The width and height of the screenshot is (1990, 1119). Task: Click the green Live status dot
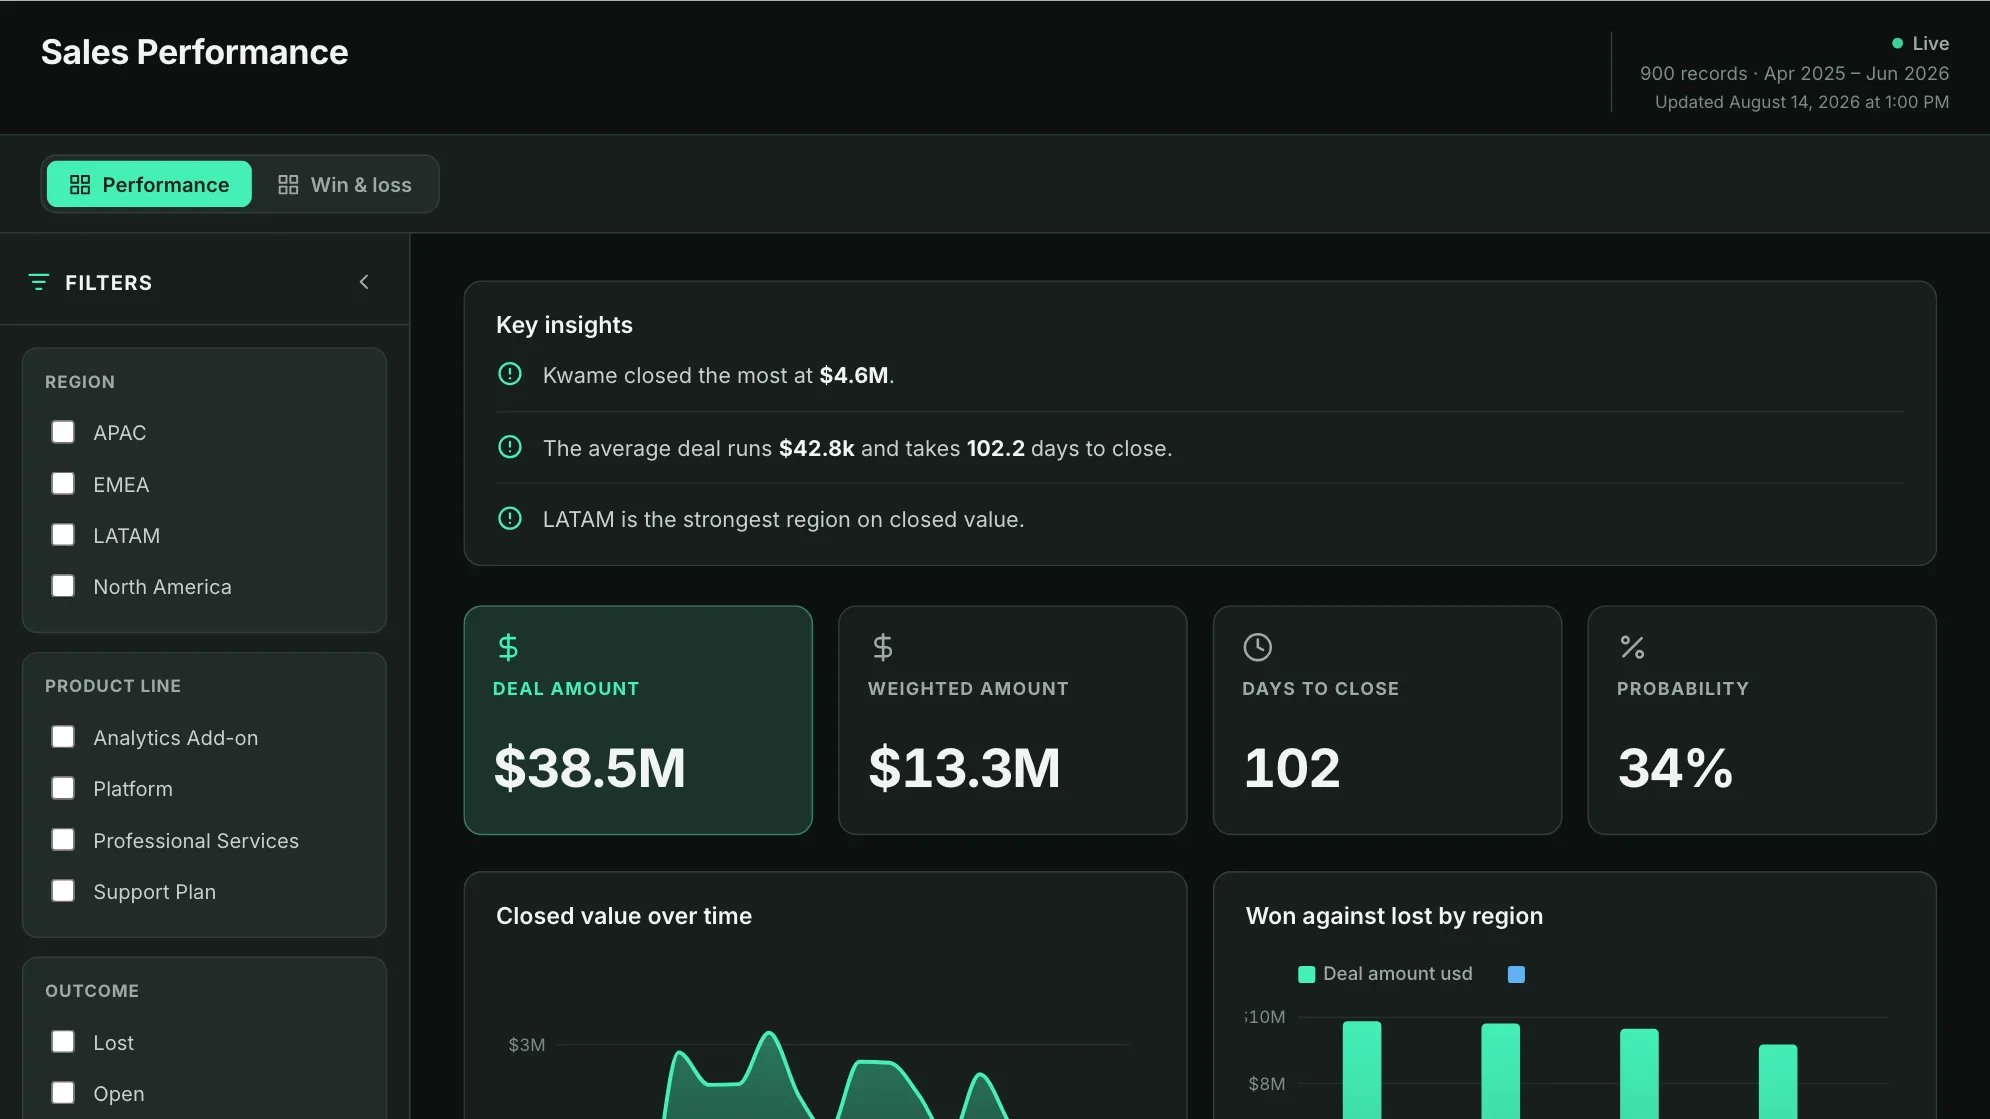1897,43
